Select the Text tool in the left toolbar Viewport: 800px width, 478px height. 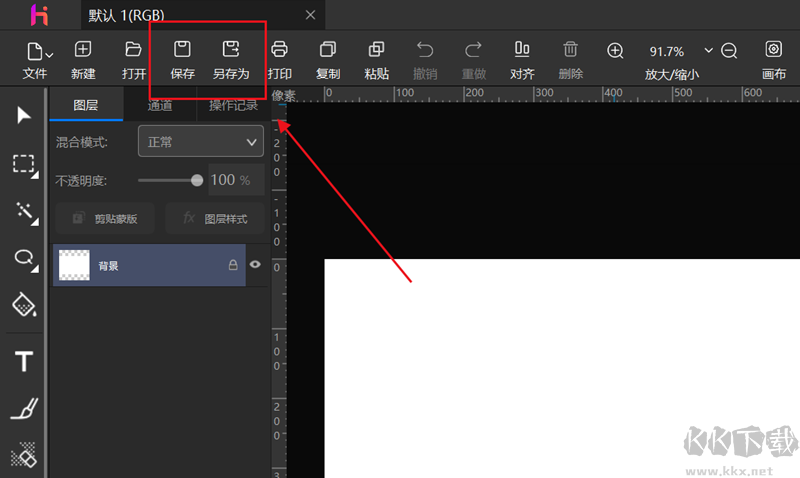pos(24,361)
